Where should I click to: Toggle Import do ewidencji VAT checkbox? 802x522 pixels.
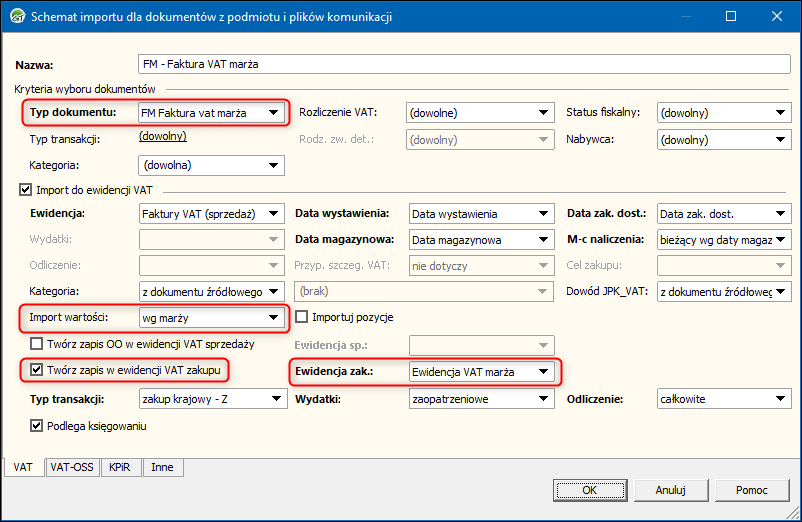click(26, 188)
